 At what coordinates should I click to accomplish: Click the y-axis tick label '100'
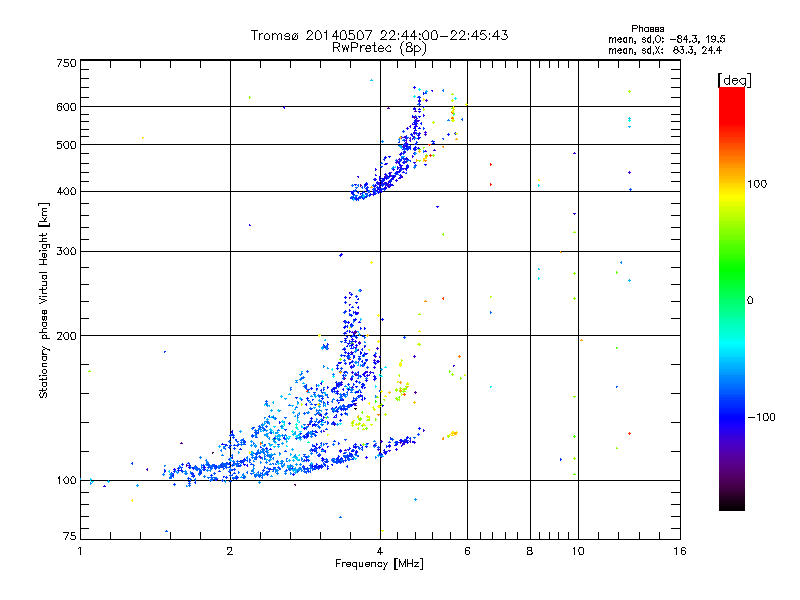(x=66, y=480)
